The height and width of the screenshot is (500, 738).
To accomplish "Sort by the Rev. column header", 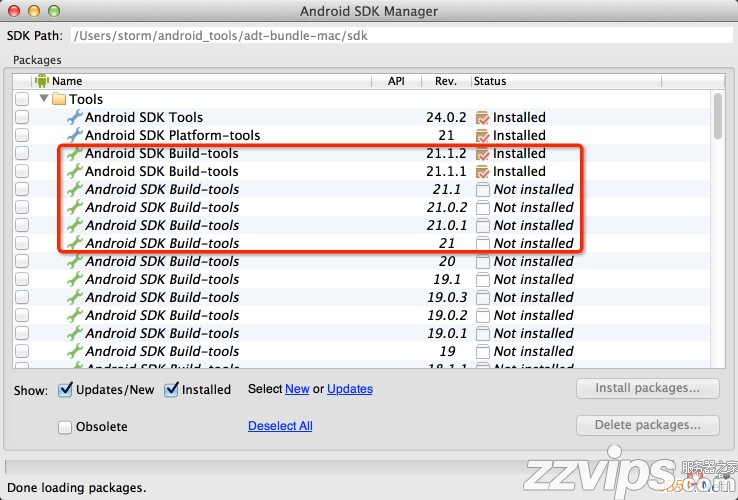I will 446,81.
